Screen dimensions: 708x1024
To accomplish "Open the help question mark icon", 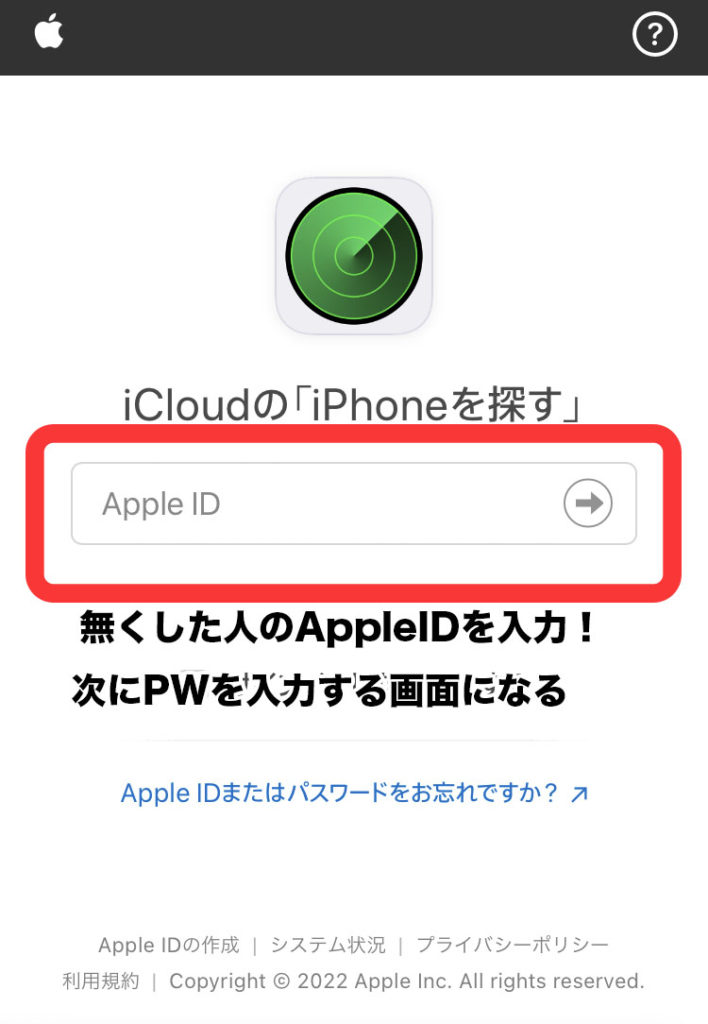I will click(654, 34).
